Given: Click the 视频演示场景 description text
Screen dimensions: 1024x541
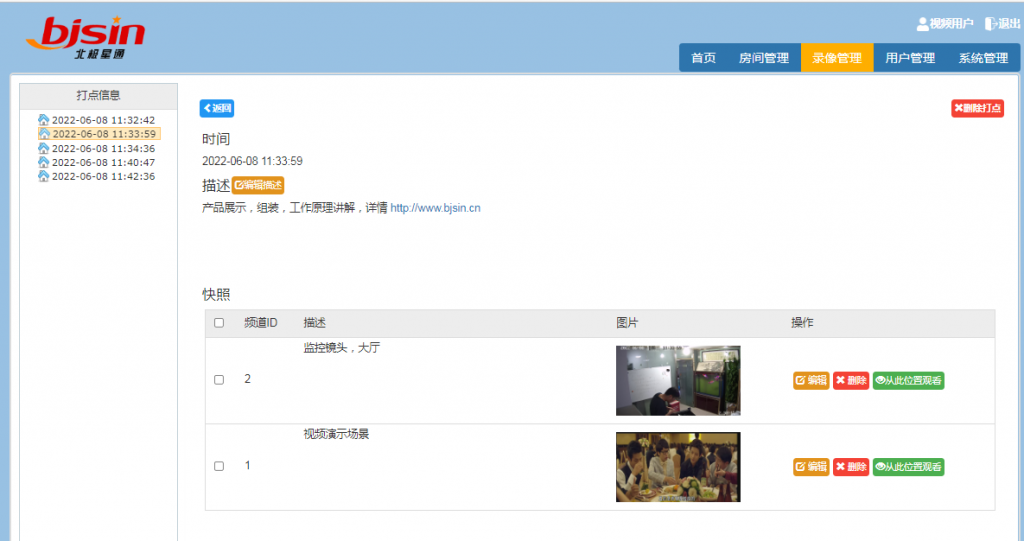Looking at the screenshot, I should (336, 434).
